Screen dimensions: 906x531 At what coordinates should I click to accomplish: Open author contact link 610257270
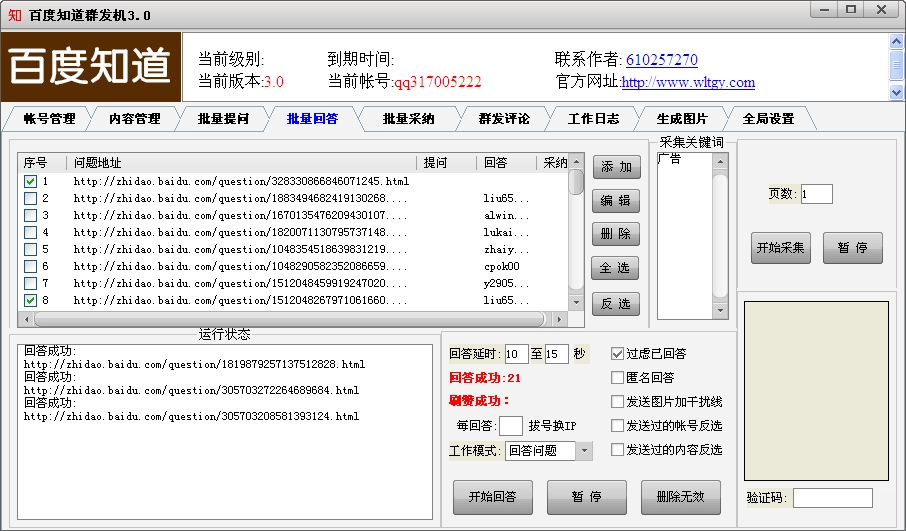662,60
